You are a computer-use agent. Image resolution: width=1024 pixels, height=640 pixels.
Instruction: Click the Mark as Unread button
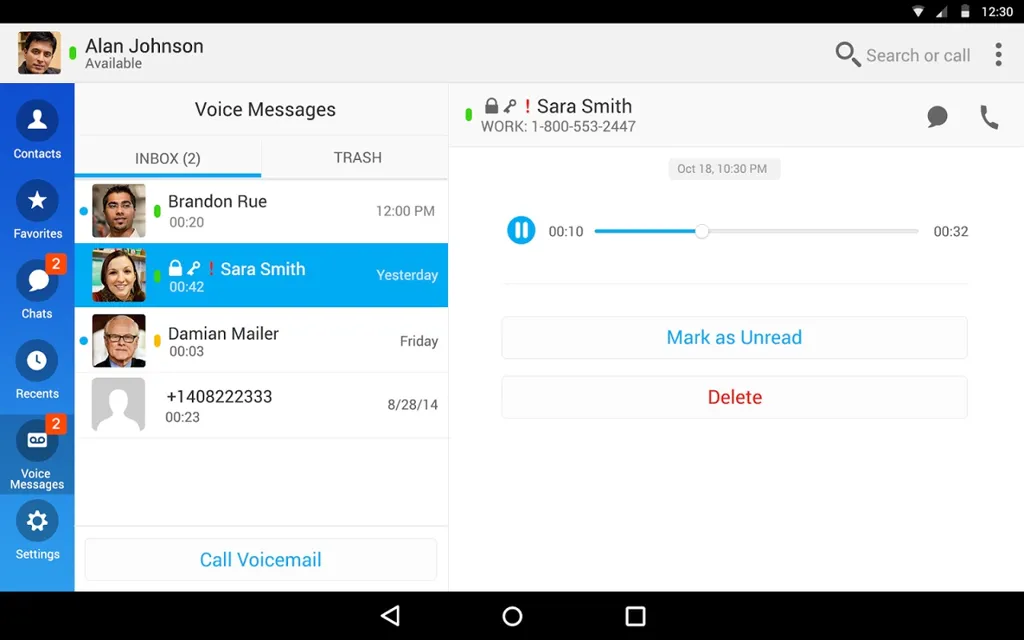point(734,338)
